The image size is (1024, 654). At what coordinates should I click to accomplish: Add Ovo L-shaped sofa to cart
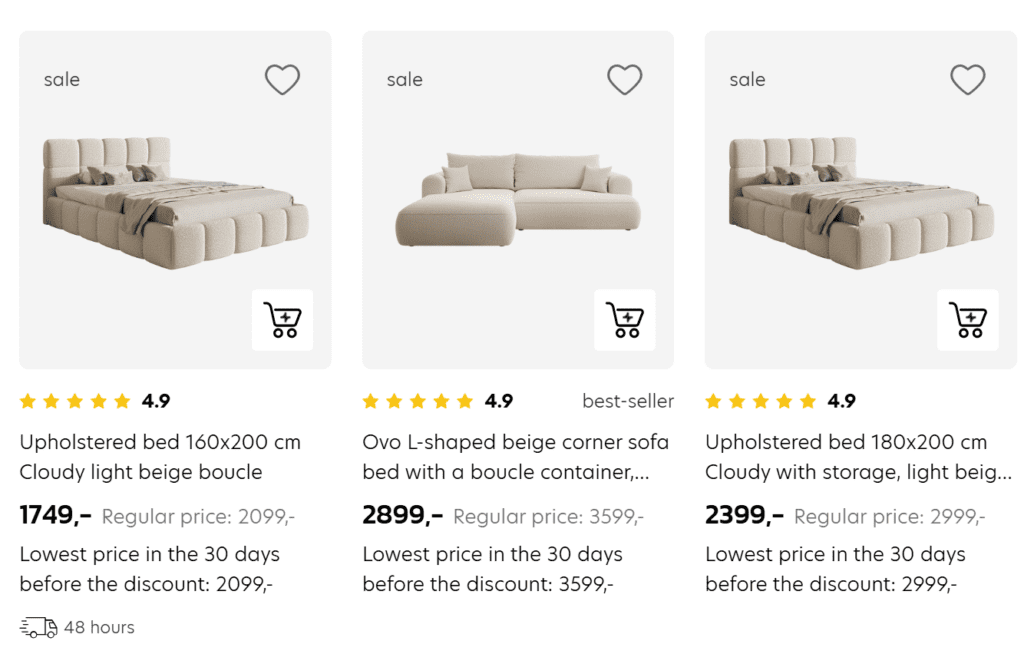625,320
